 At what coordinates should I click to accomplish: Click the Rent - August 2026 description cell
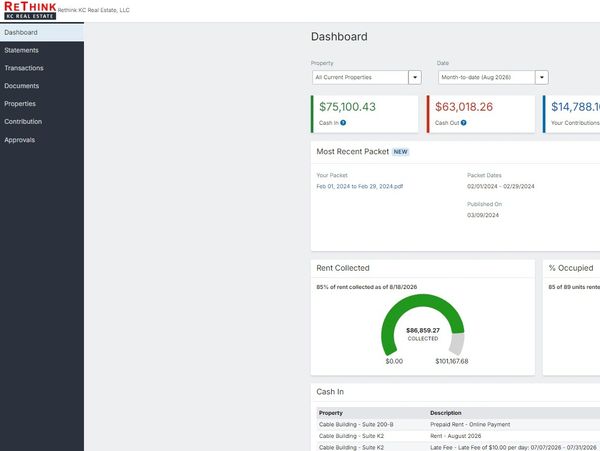tap(456, 436)
